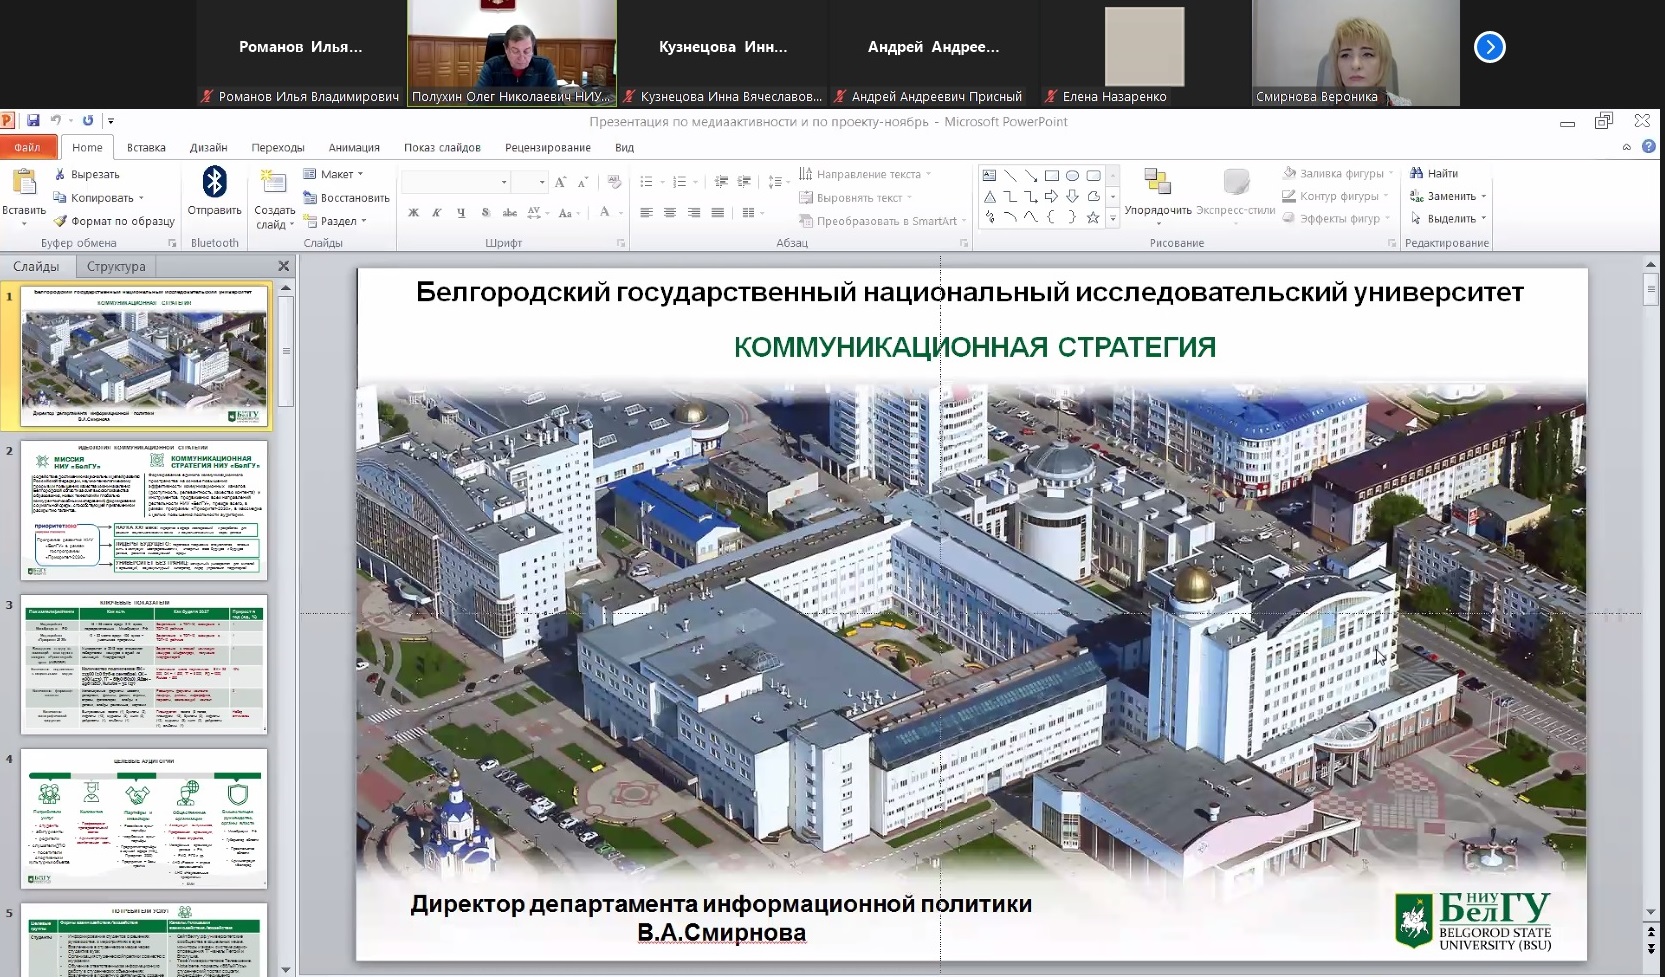The height and width of the screenshot is (977, 1665).
Task: Click the Вырезать (cut) scissors icon
Action: [61, 174]
